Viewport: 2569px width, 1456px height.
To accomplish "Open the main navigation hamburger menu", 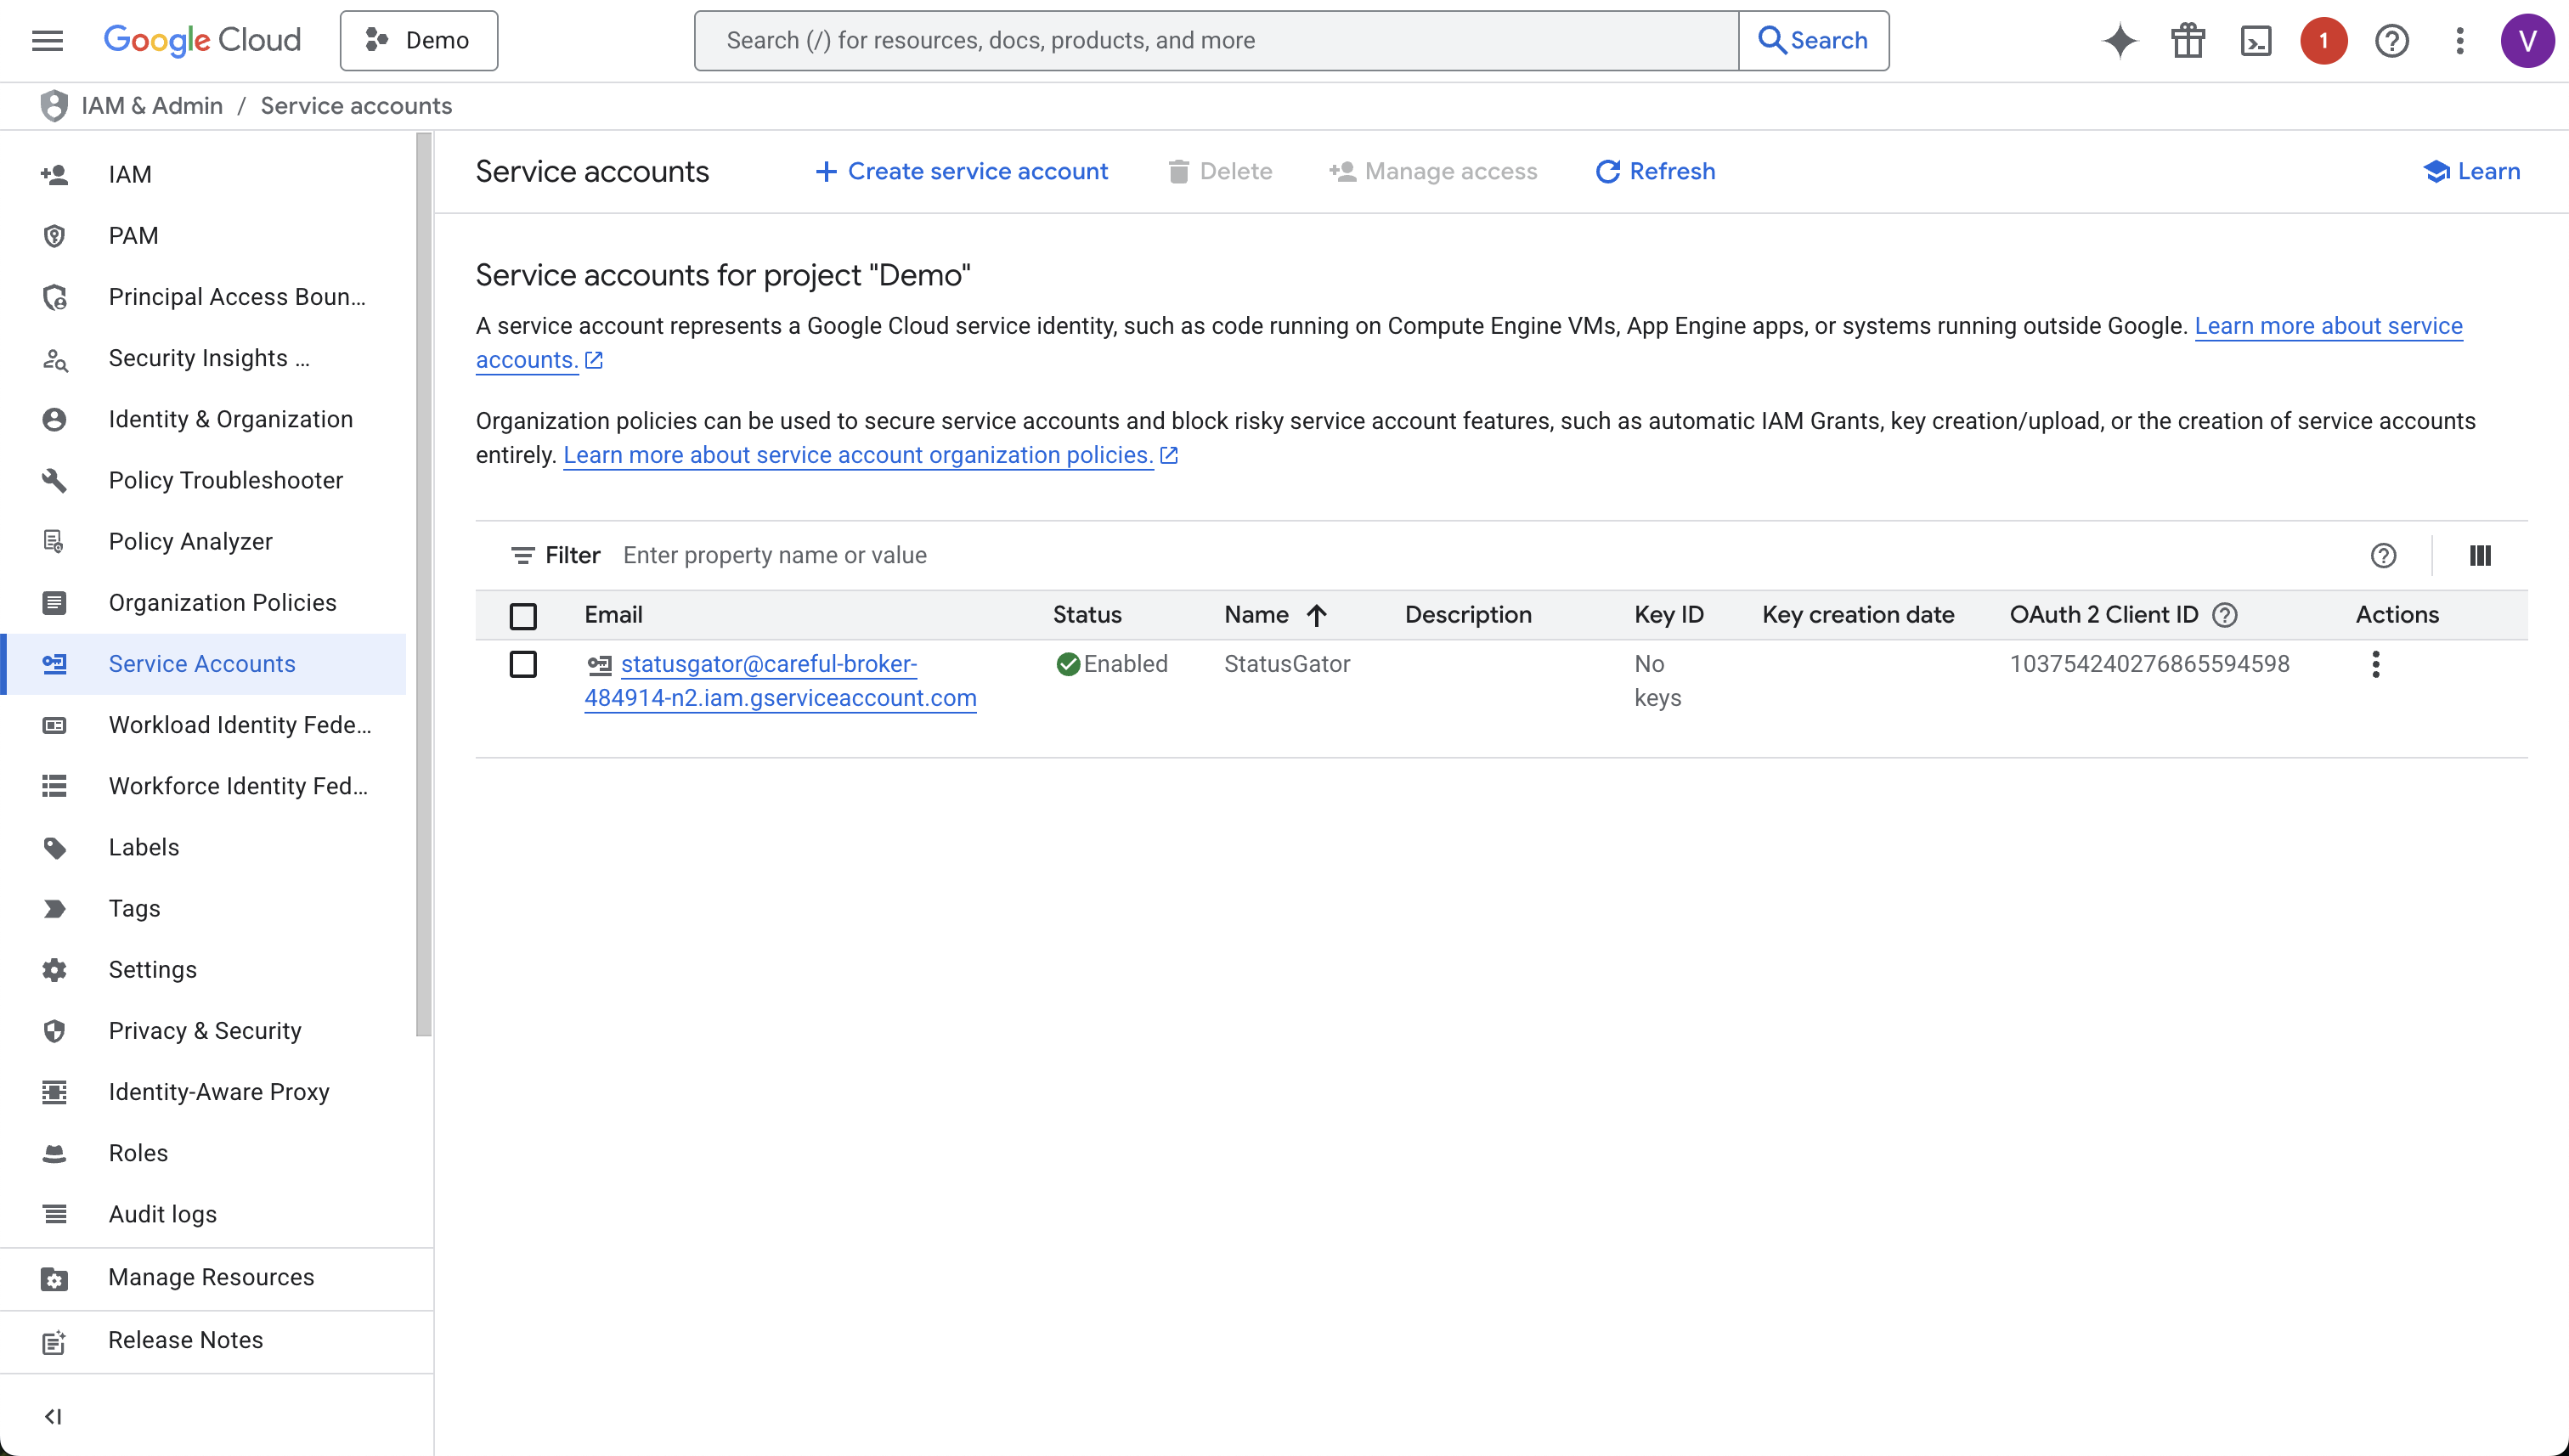I will point(47,41).
